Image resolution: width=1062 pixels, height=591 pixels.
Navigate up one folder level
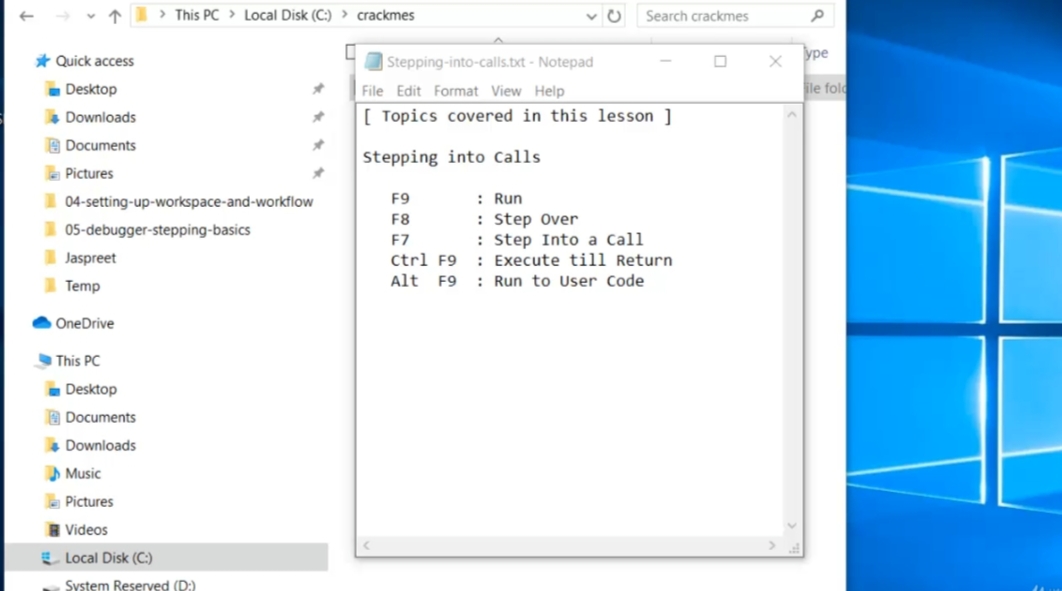pyautogui.click(x=115, y=15)
